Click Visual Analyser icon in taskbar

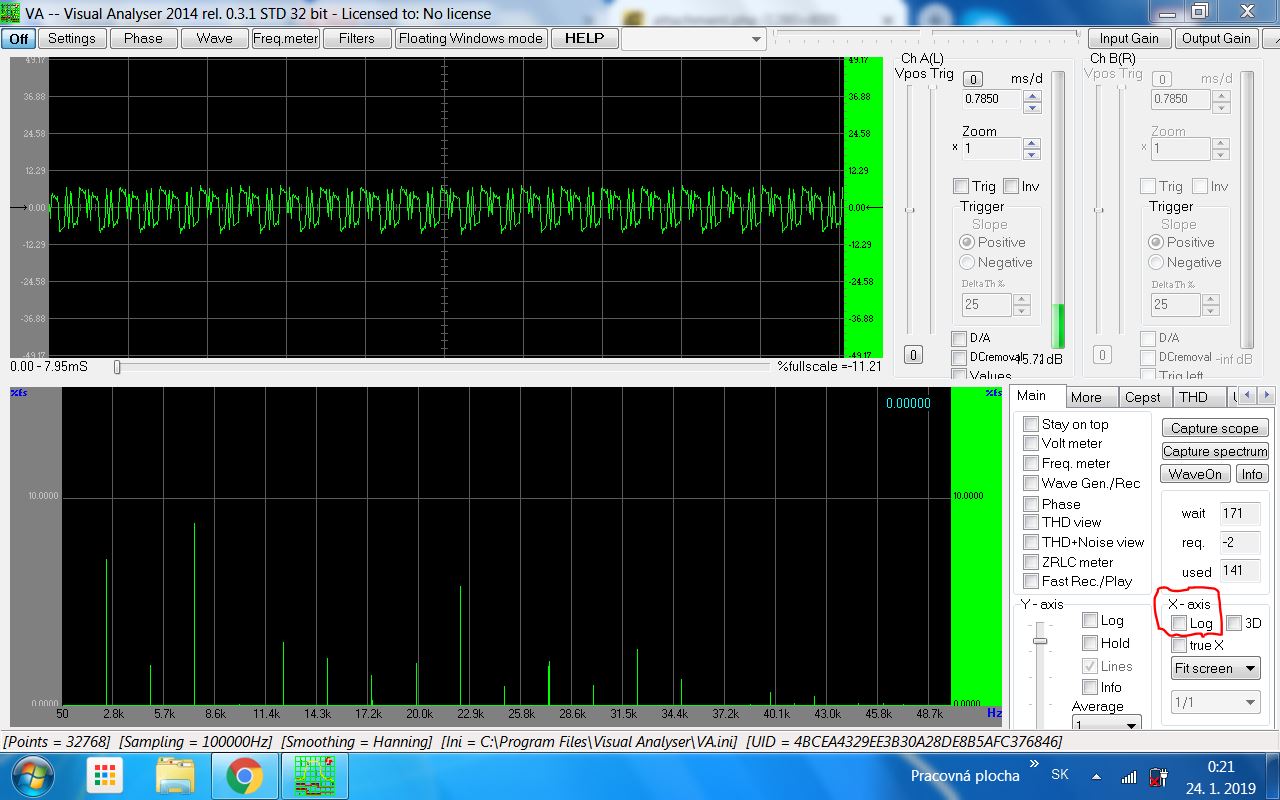point(313,775)
